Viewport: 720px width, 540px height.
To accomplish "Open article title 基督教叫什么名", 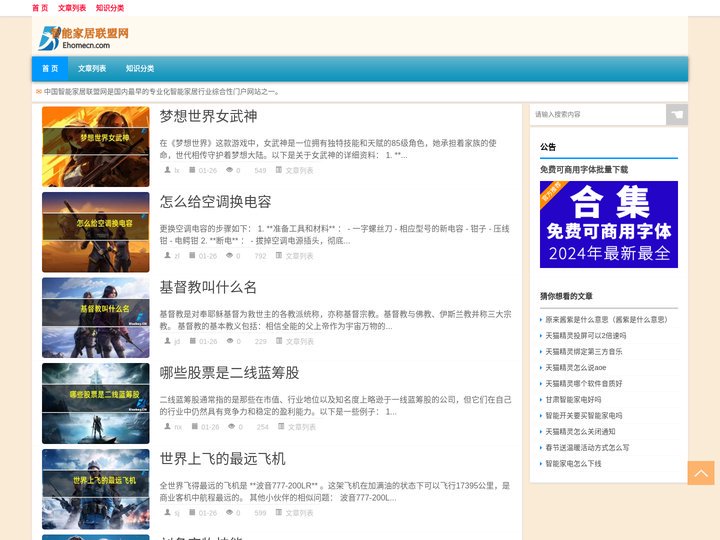I will click(208, 287).
